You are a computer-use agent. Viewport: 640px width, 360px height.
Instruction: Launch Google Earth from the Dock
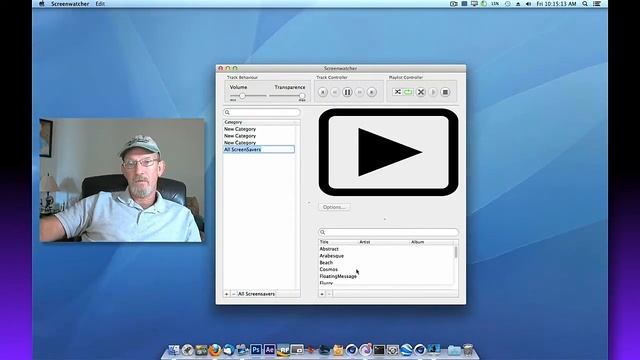click(x=407, y=350)
